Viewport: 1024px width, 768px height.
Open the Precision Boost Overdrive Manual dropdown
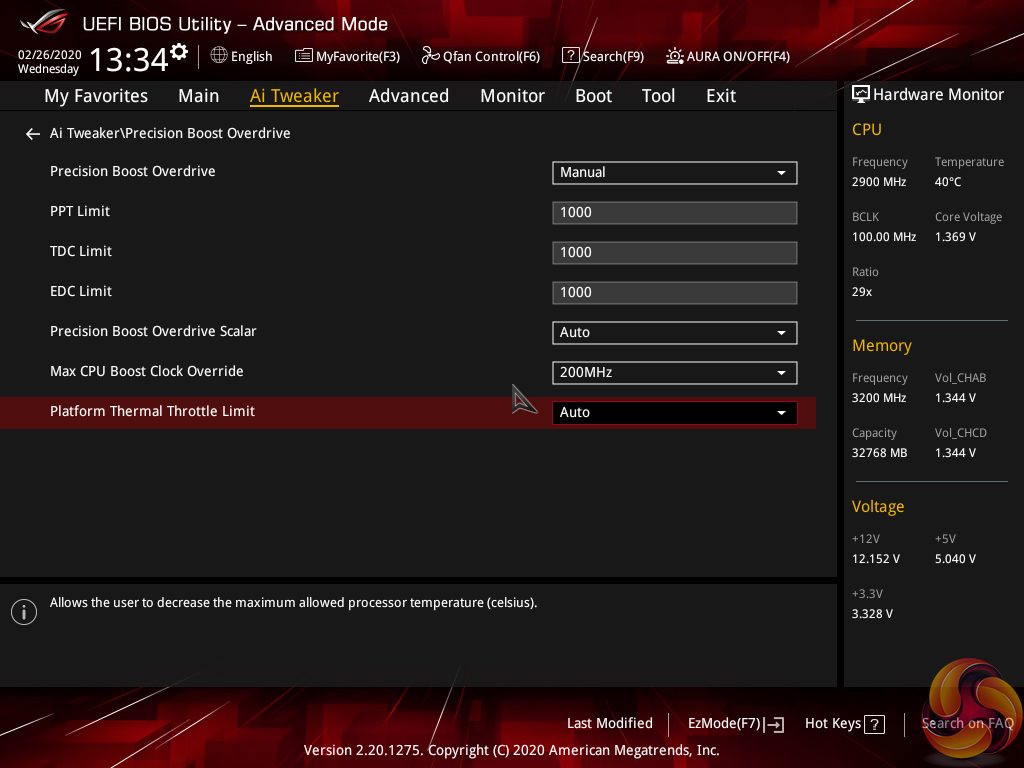click(x=674, y=172)
